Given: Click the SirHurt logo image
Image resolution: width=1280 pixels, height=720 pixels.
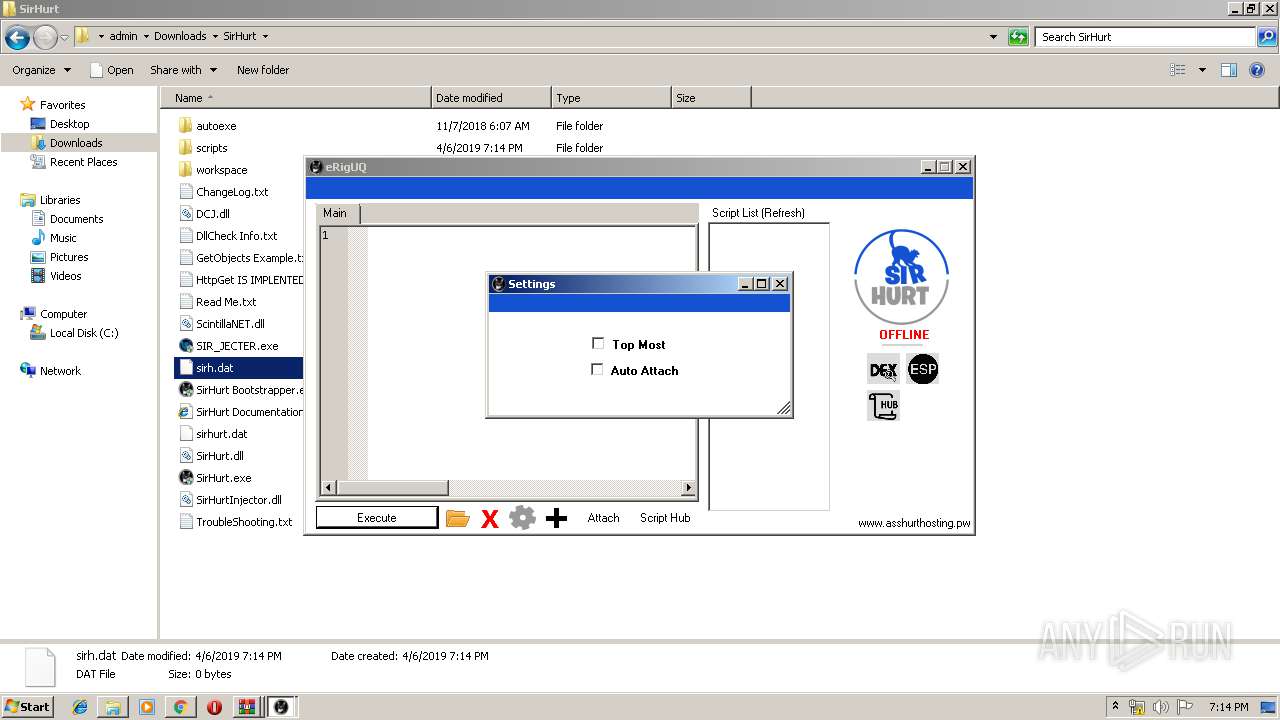Looking at the screenshot, I should point(901,277).
